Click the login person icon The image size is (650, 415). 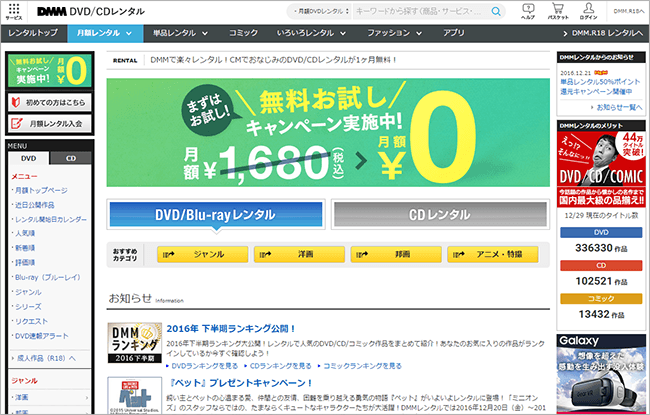click(589, 12)
